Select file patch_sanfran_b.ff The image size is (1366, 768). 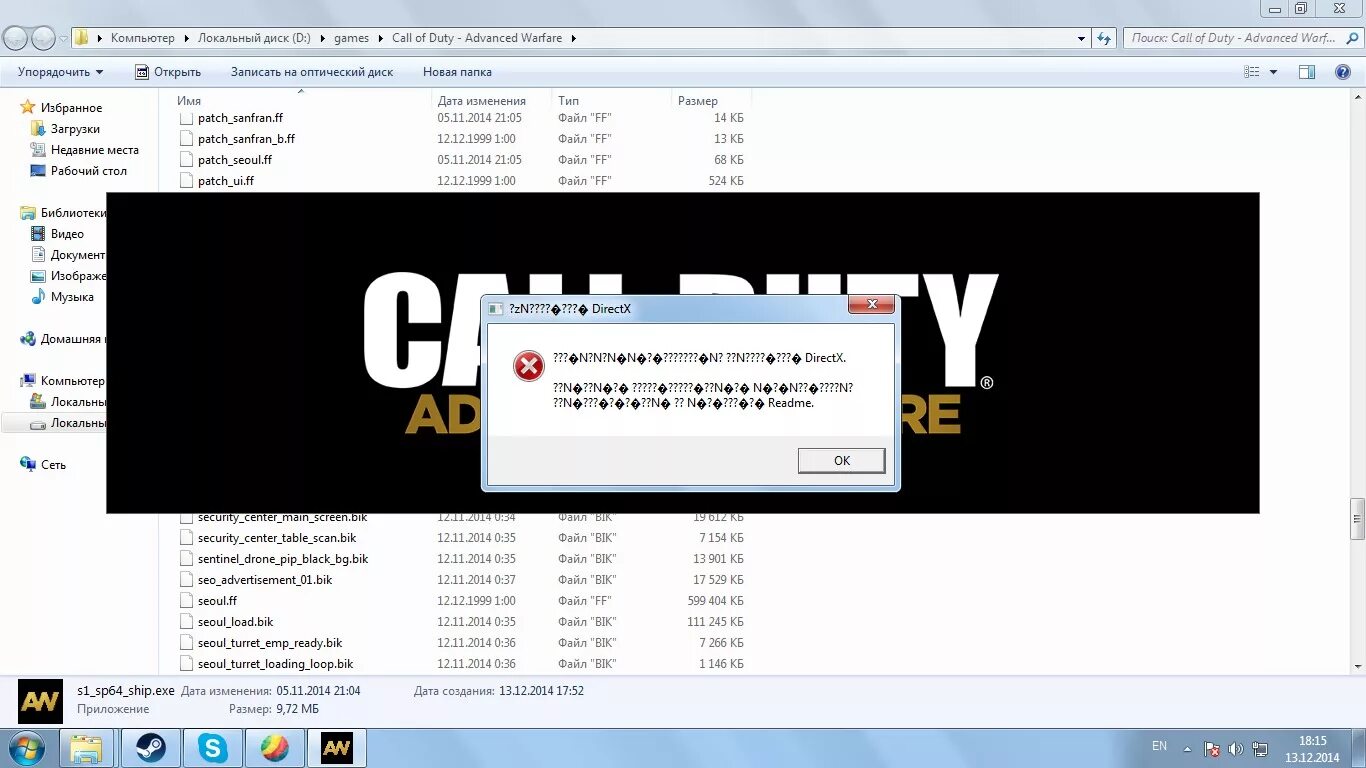click(x=246, y=139)
